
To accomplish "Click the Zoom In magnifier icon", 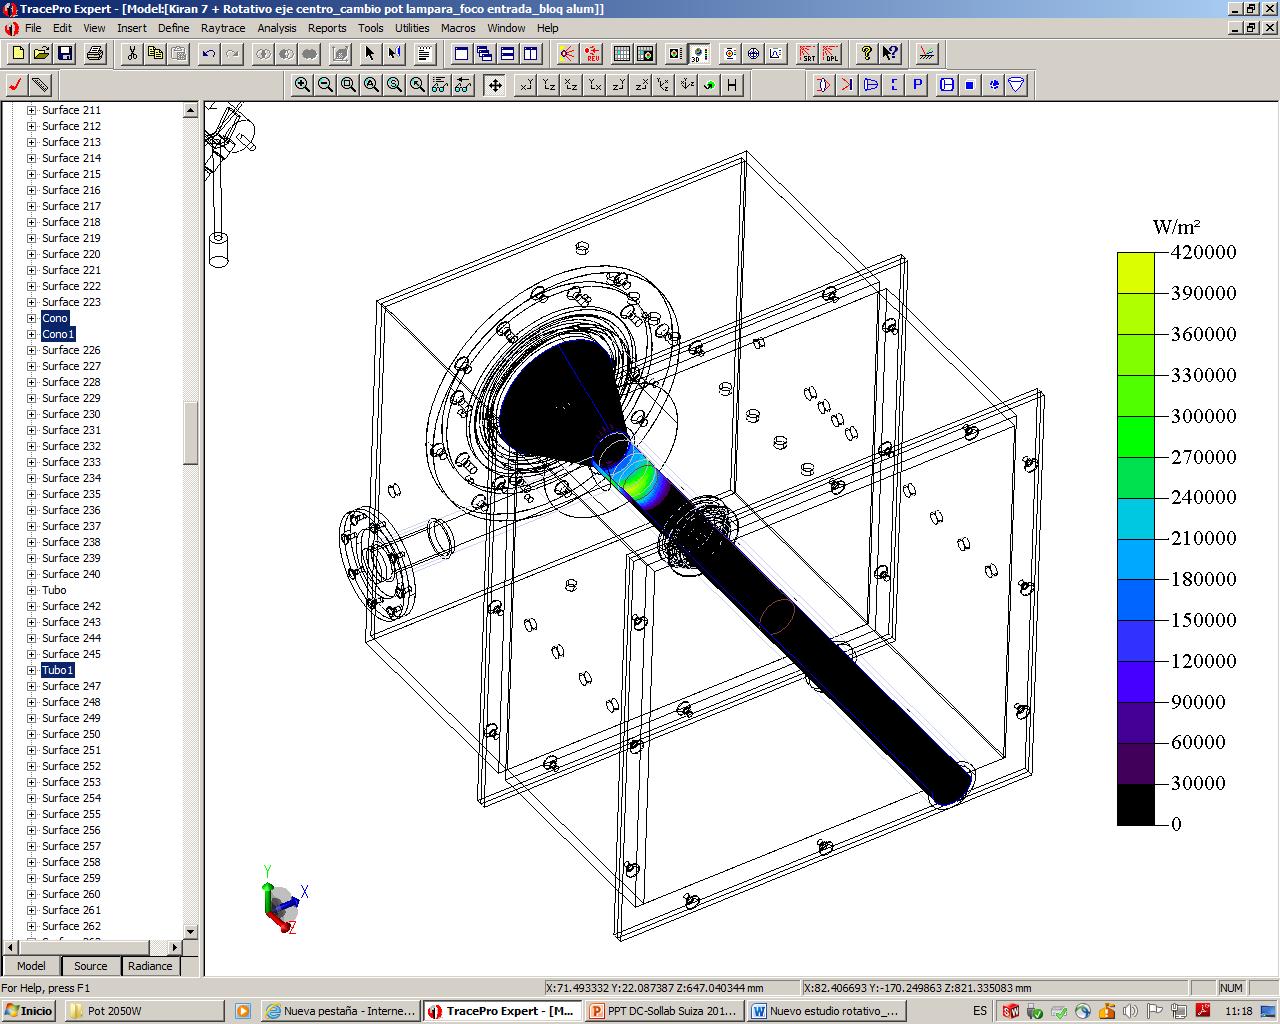I will (x=302, y=85).
